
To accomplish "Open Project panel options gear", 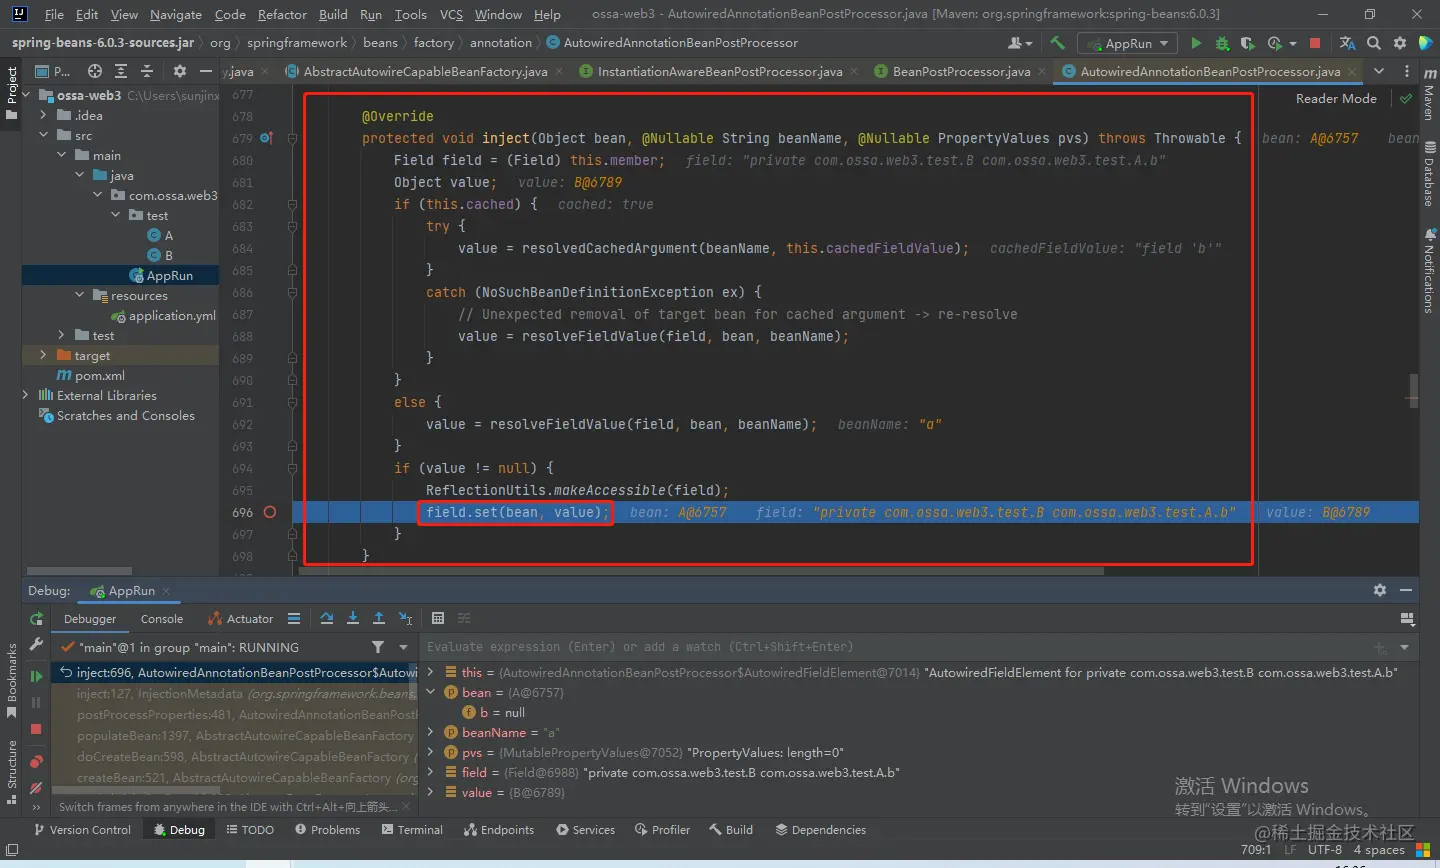I will pos(180,71).
